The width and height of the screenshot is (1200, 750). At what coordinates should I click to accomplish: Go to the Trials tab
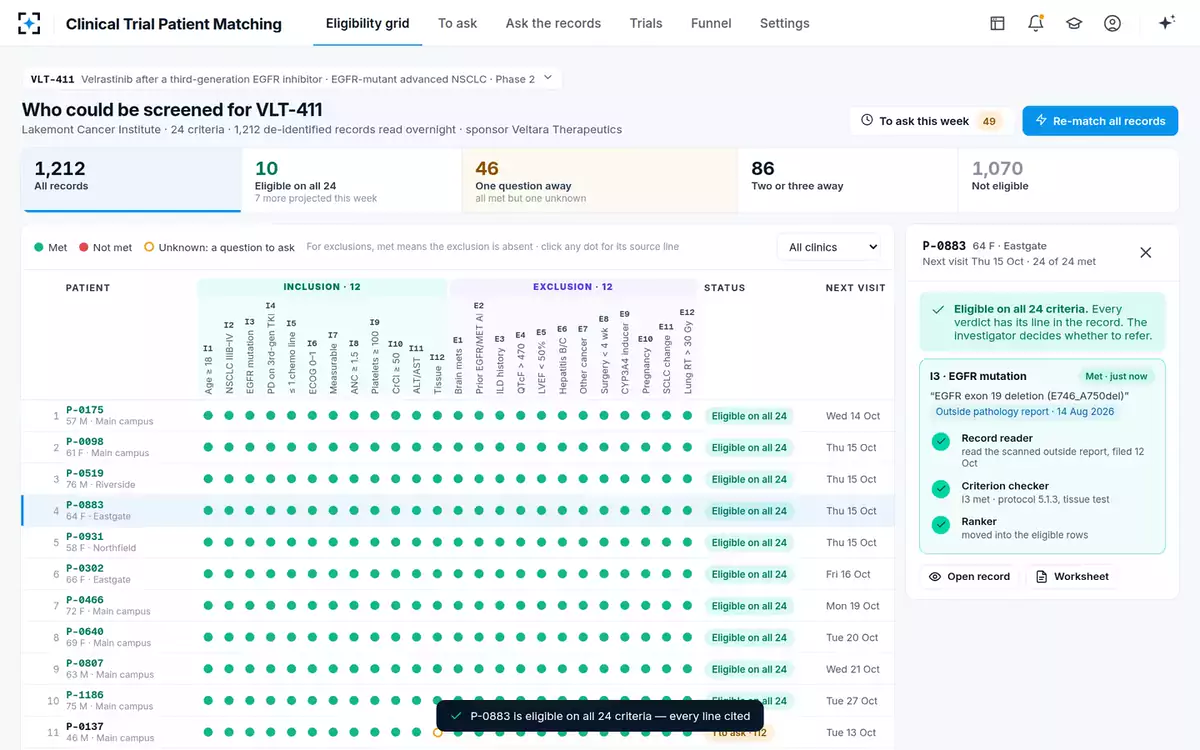(646, 23)
